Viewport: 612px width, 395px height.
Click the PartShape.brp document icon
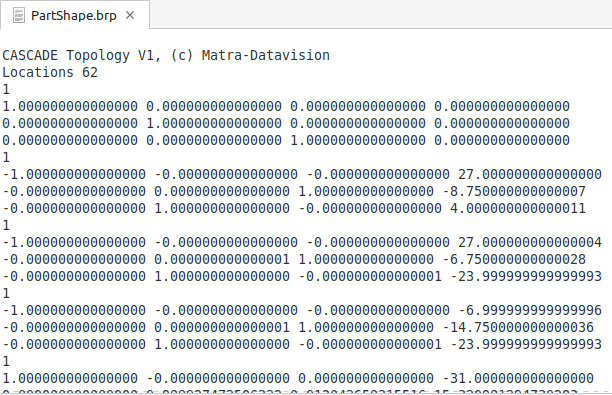[18, 16]
